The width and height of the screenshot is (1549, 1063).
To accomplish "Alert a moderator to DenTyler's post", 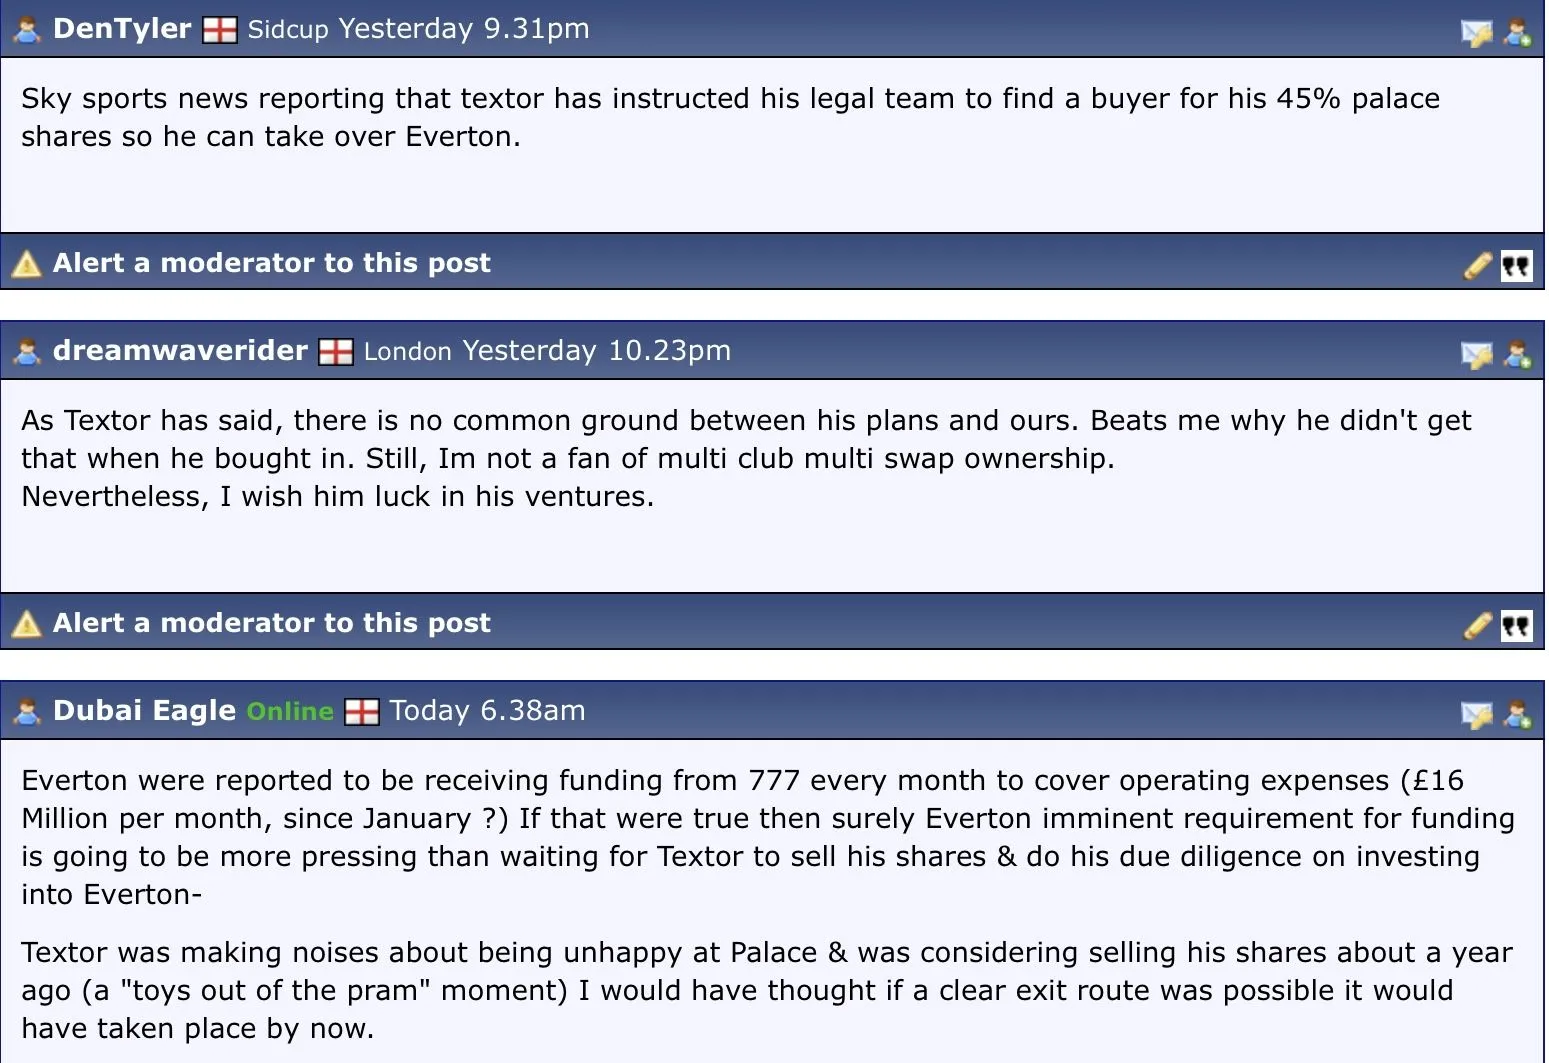I will [x=271, y=263].
